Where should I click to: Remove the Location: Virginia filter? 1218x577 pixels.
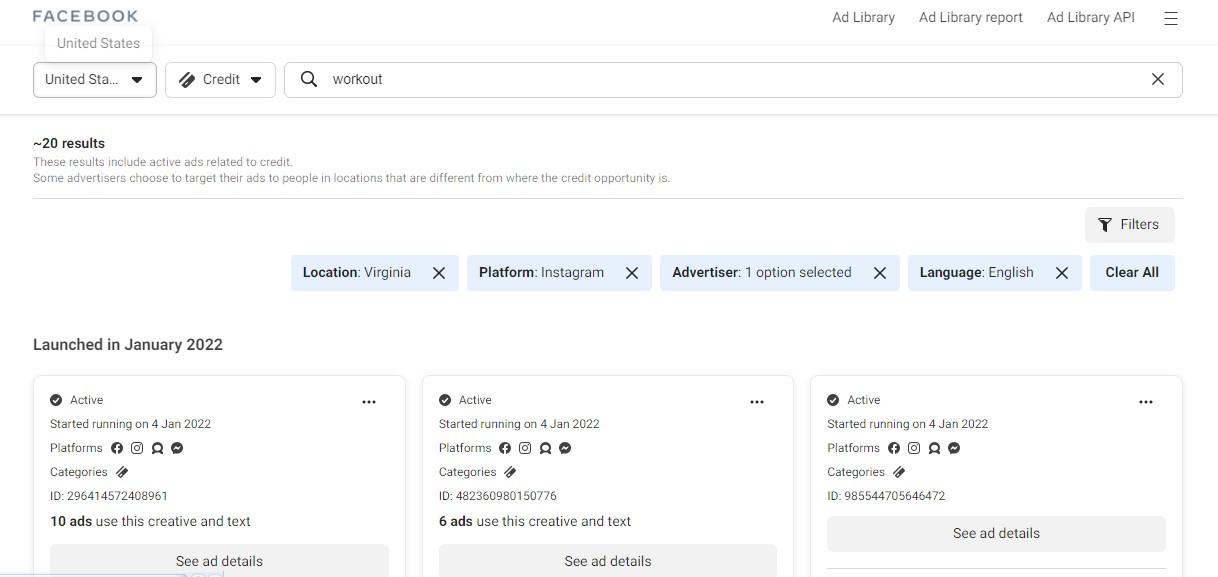pos(439,273)
